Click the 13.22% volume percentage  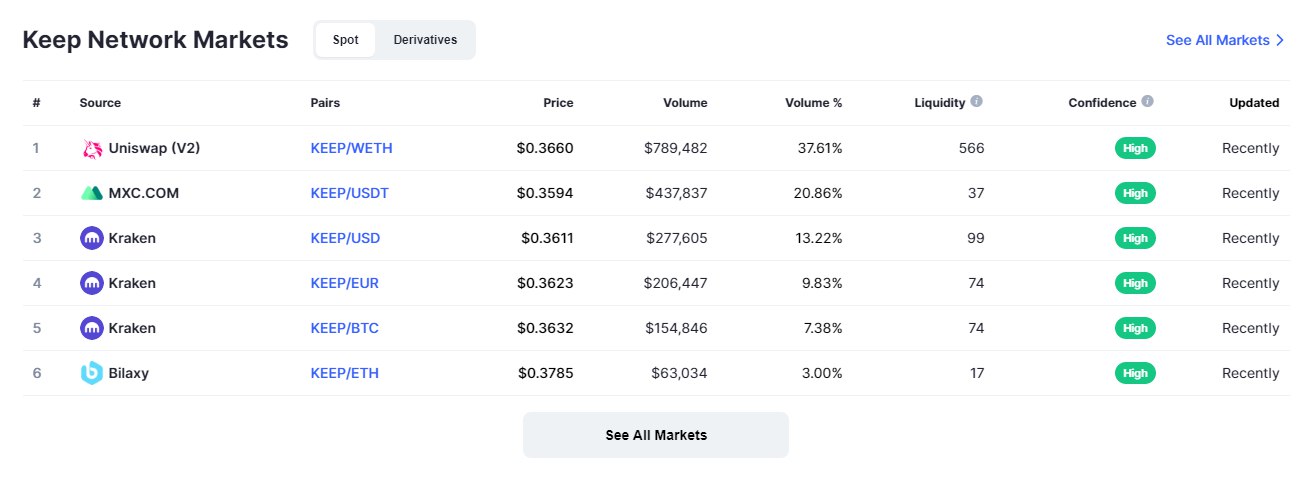[818, 238]
